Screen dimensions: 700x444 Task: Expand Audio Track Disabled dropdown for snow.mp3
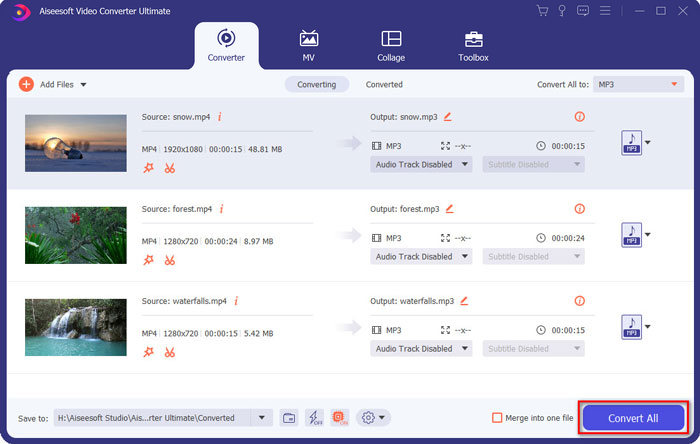click(421, 164)
